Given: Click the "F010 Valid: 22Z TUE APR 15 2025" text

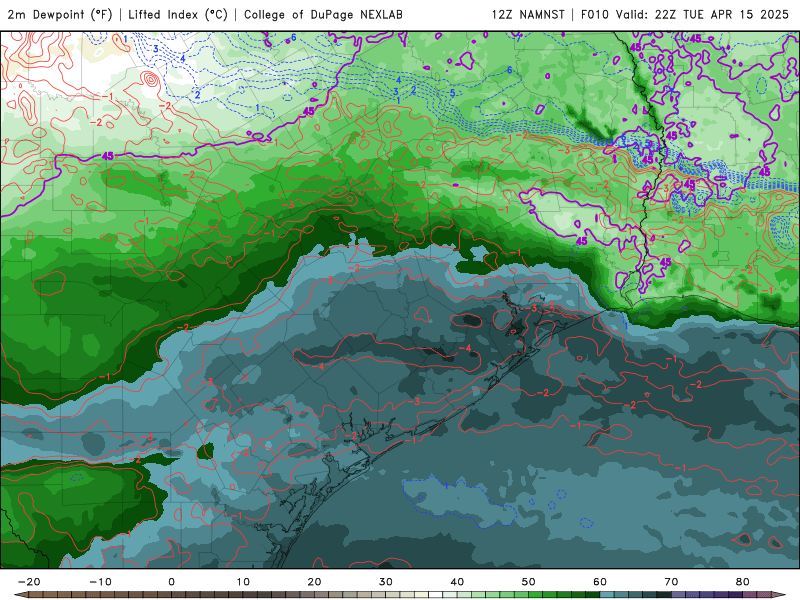Looking at the screenshot, I should pos(685,15).
